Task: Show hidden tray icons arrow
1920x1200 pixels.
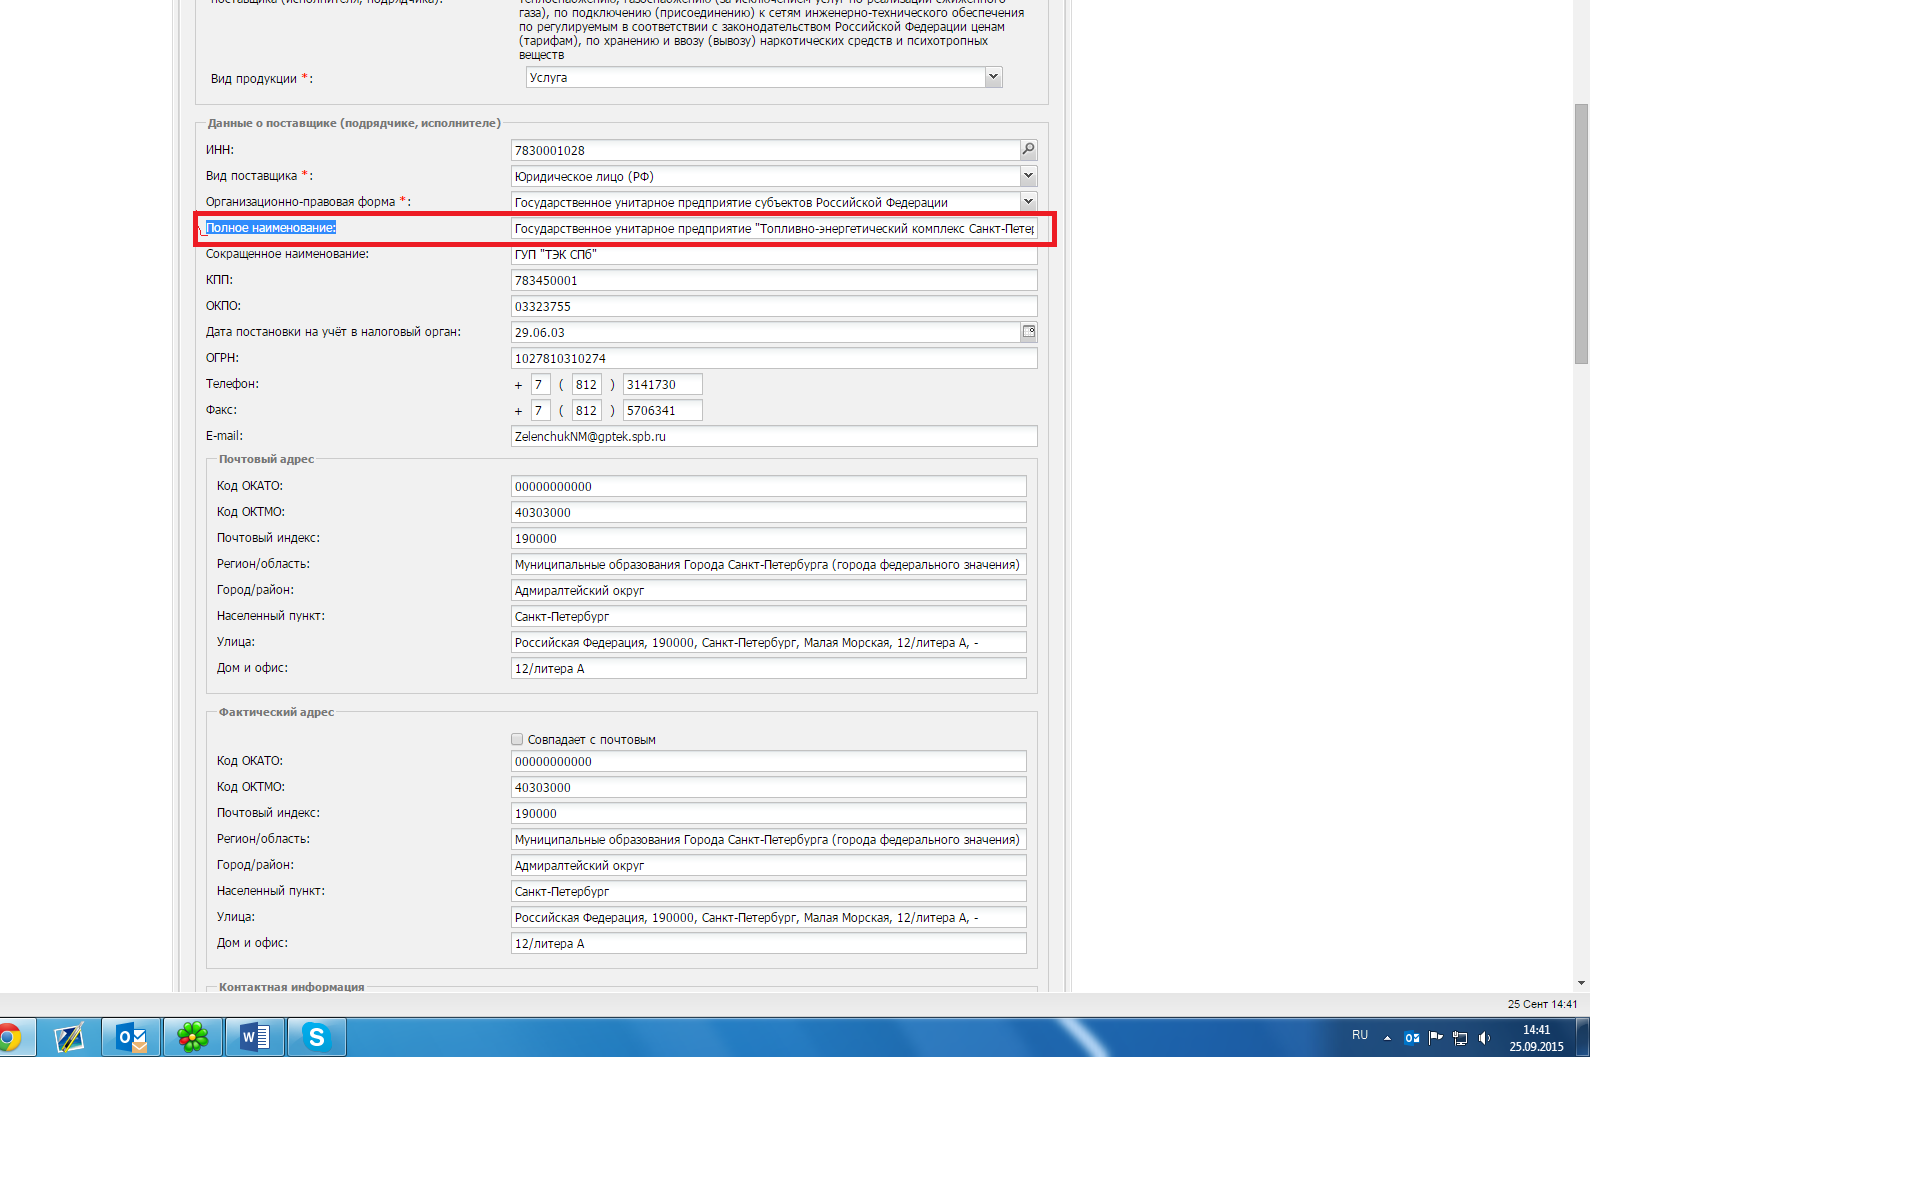Action: pos(1387,1038)
